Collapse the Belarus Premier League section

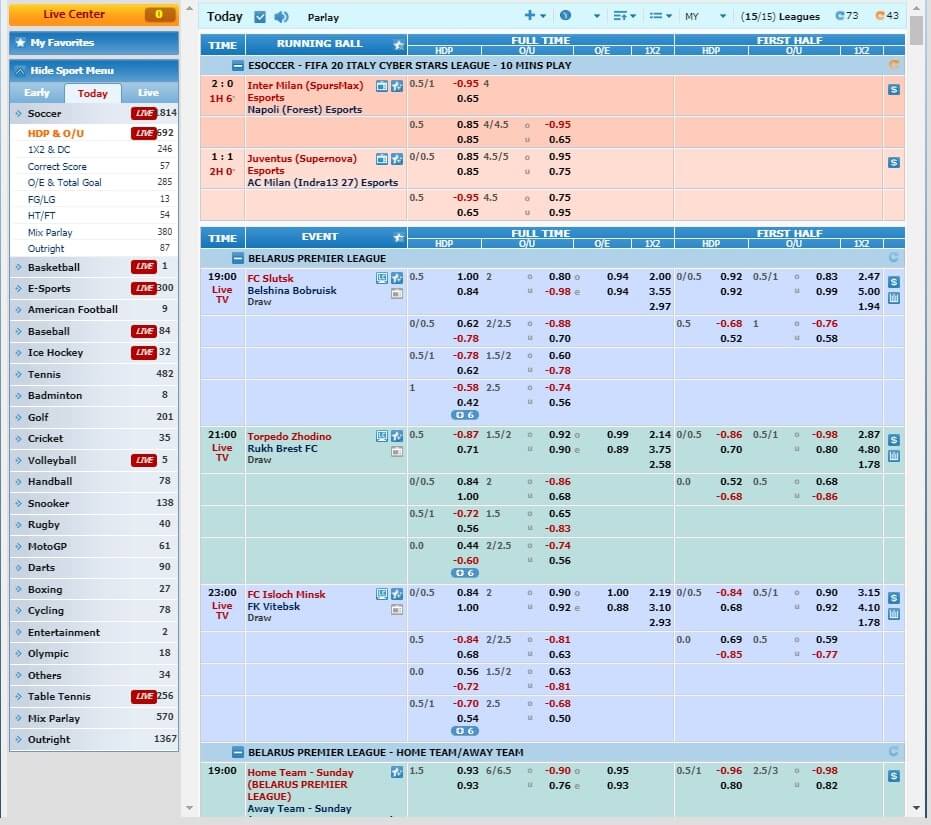(238, 257)
